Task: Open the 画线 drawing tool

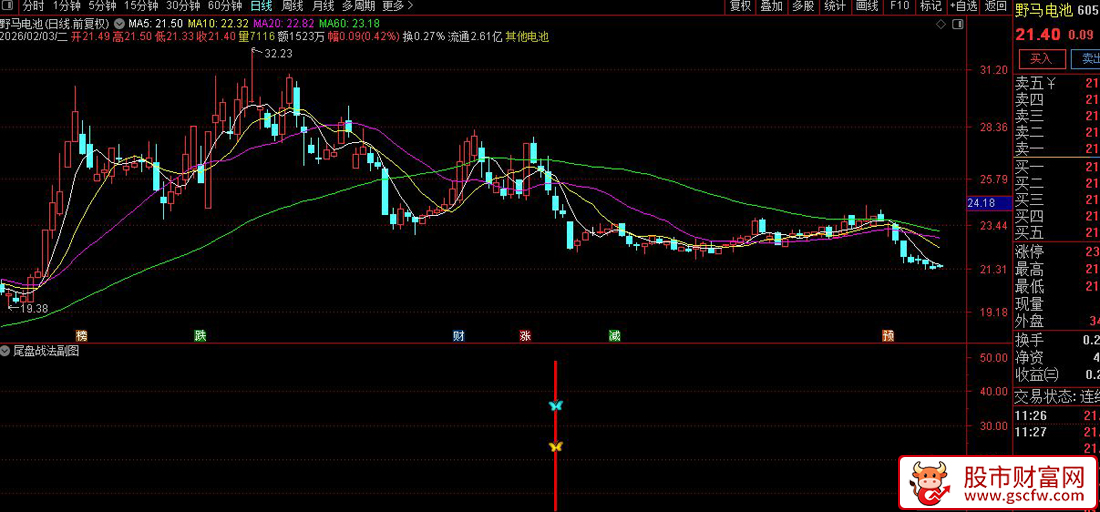Action: coord(867,6)
